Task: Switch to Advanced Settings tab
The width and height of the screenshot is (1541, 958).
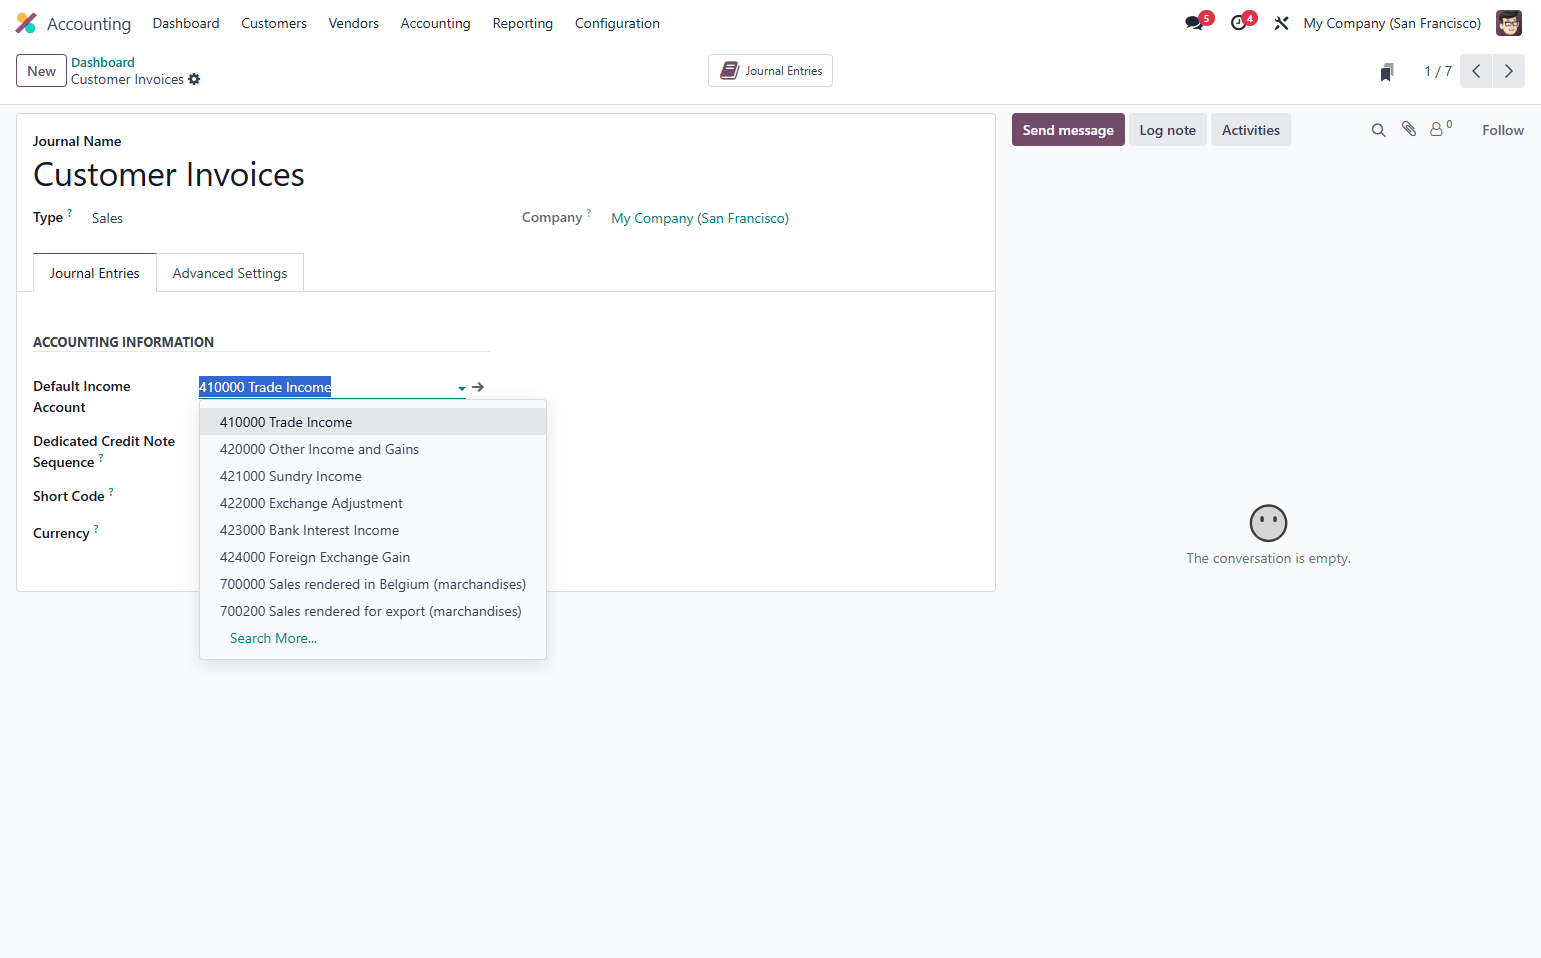Action: pyautogui.click(x=230, y=273)
